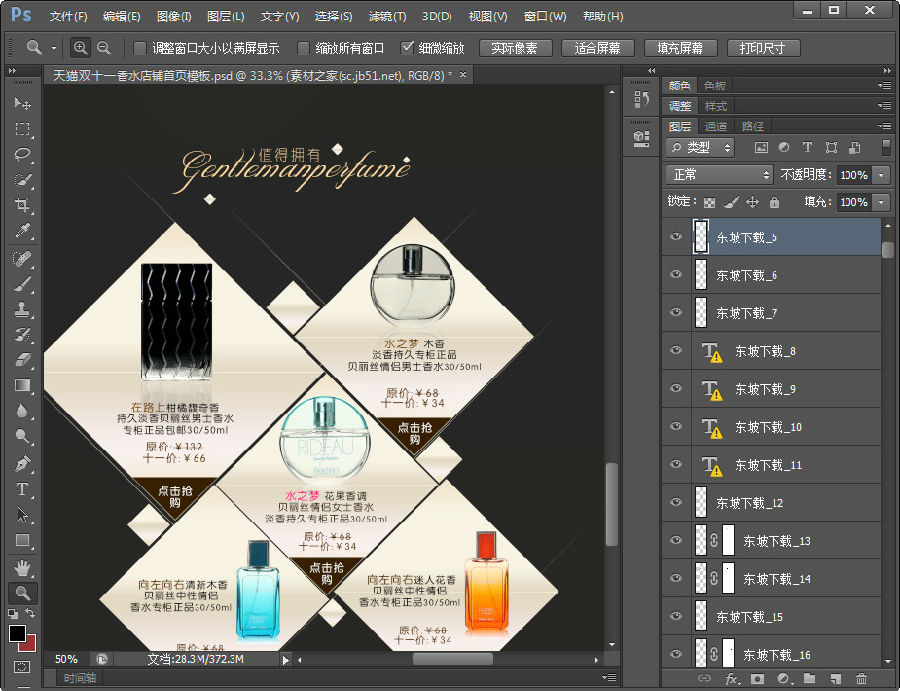Image resolution: width=900 pixels, height=691 pixels.
Task: Click the delete layer trash icon
Action: click(x=861, y=679)
